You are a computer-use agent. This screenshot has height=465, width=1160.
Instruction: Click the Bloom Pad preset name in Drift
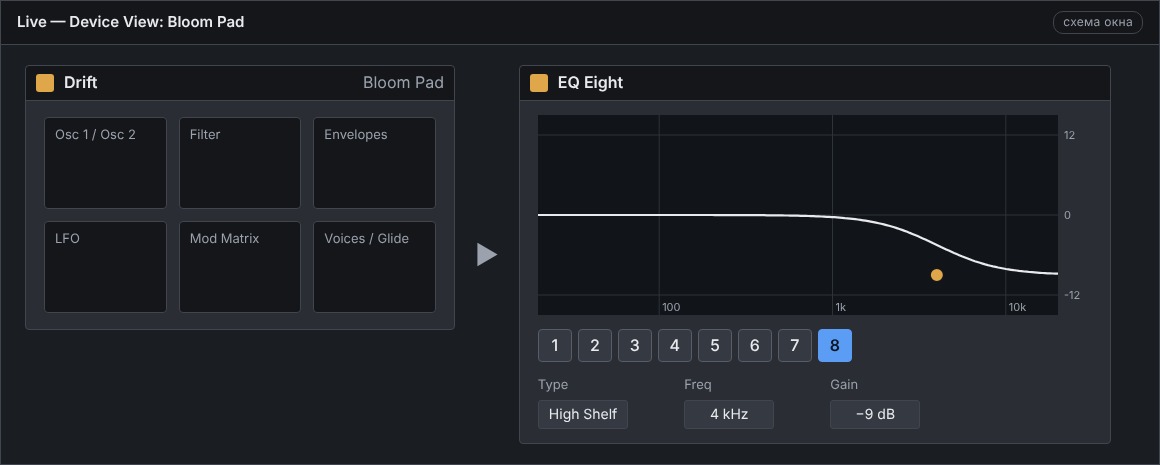tap(403, 83)
